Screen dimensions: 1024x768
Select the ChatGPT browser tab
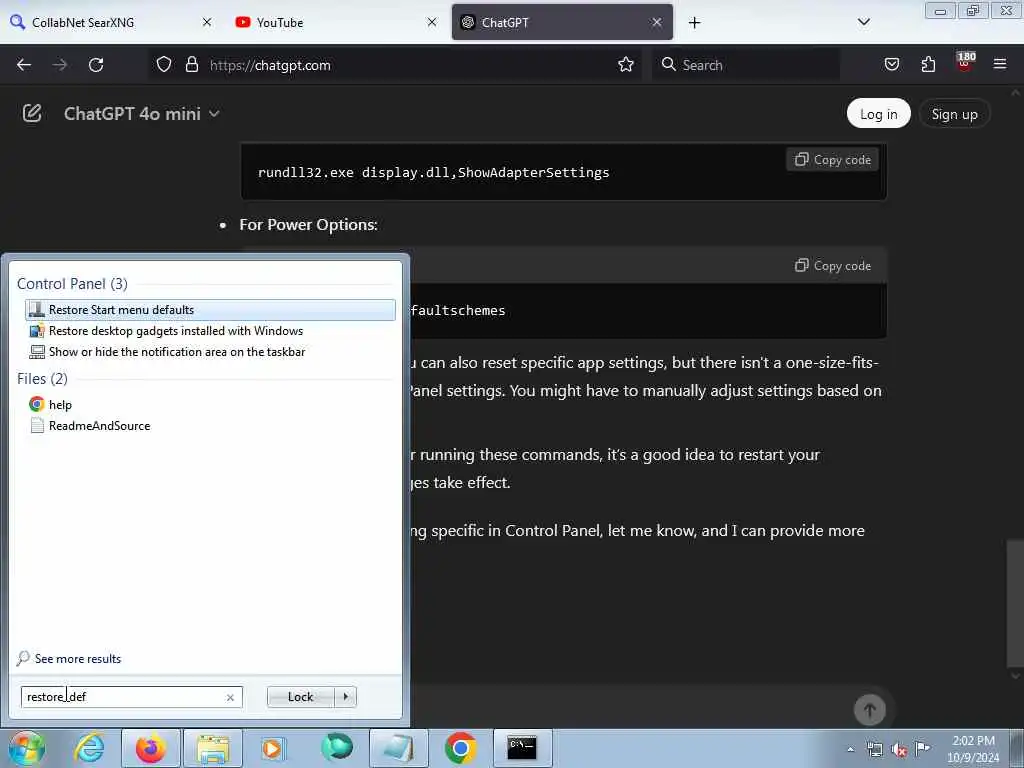pyautogui.click(x=562, y=22)
